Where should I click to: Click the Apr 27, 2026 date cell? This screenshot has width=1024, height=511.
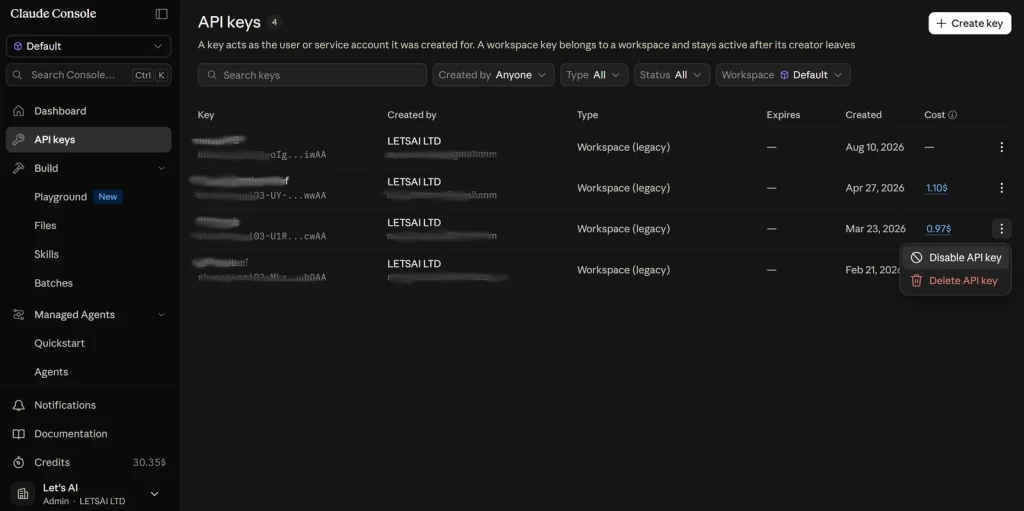pos(874,188)
